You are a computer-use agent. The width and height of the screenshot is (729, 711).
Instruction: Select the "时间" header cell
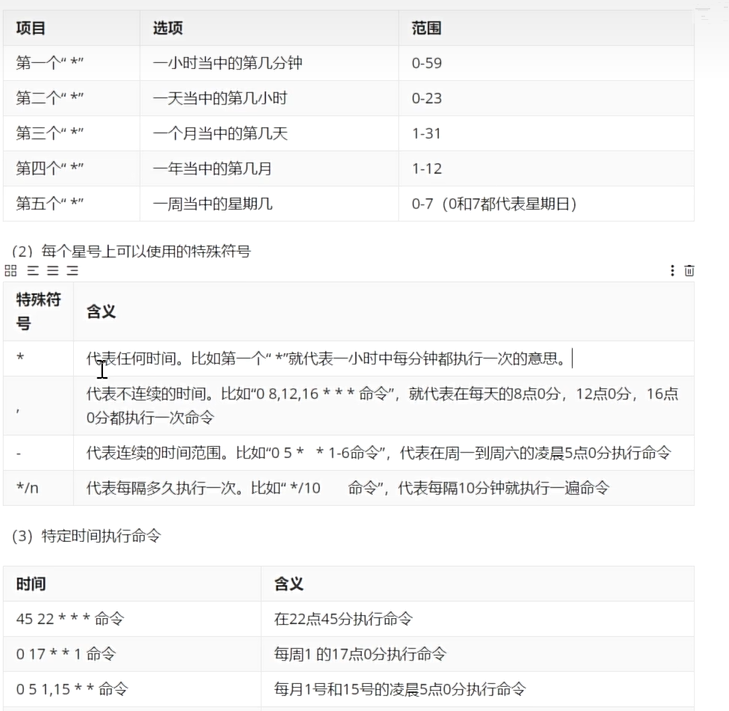tap(132, 584)
